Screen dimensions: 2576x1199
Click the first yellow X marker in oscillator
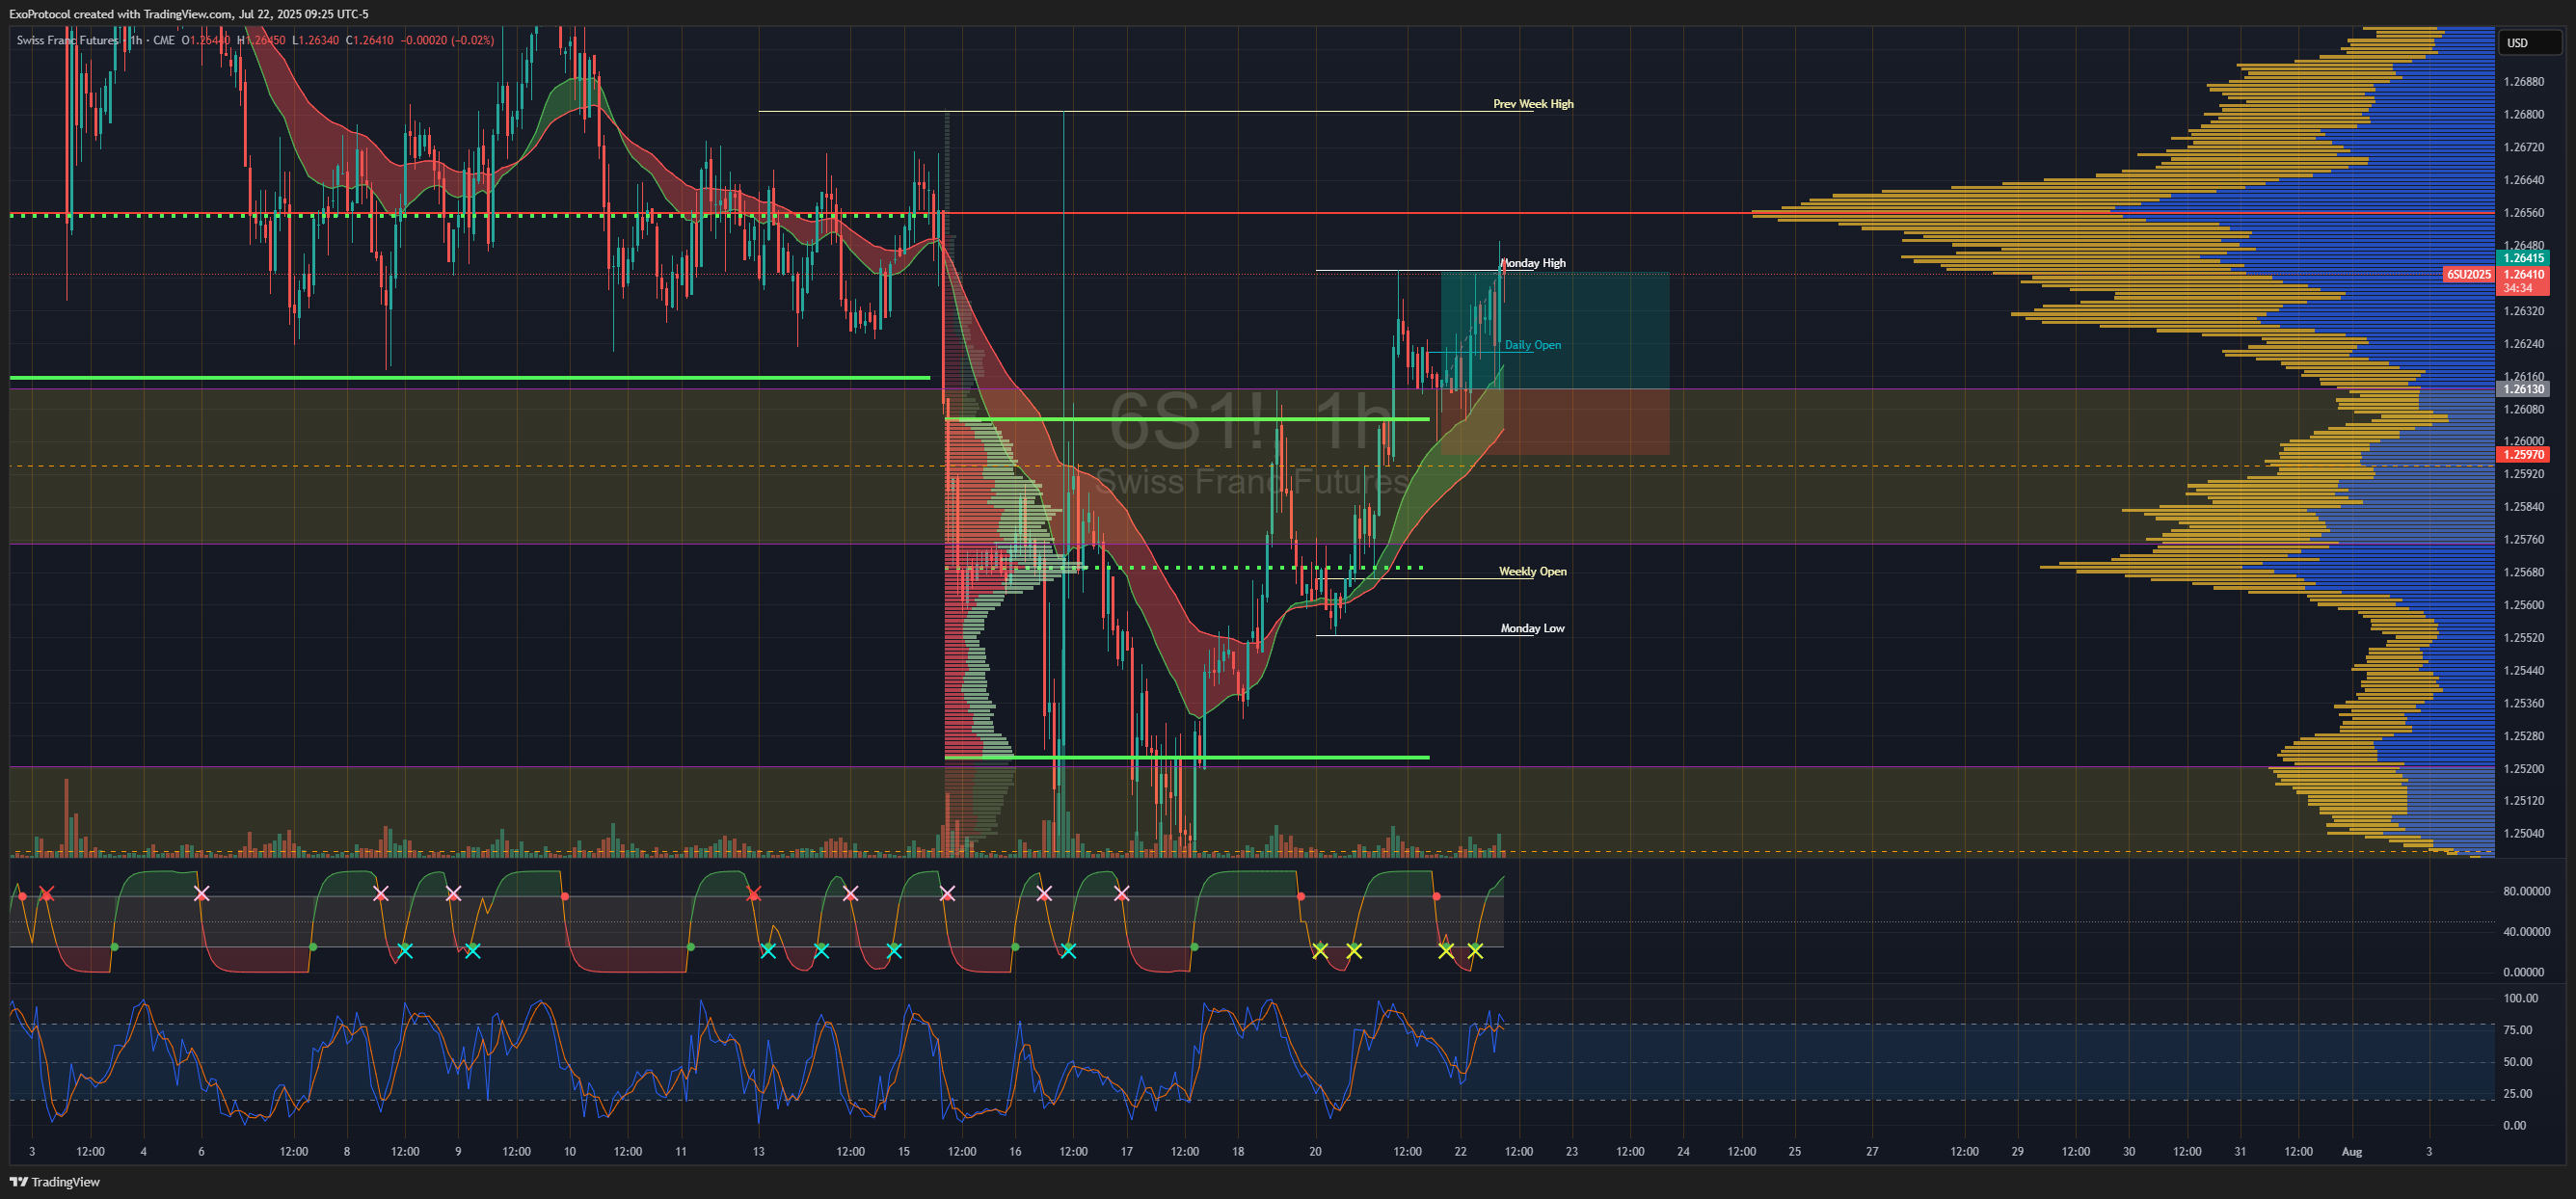tap(1320, 951)
